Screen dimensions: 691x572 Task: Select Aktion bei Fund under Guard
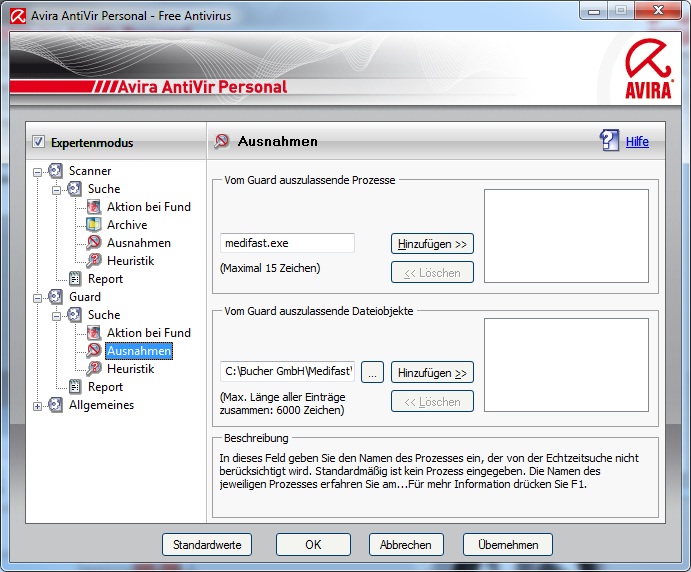(149, 333)
